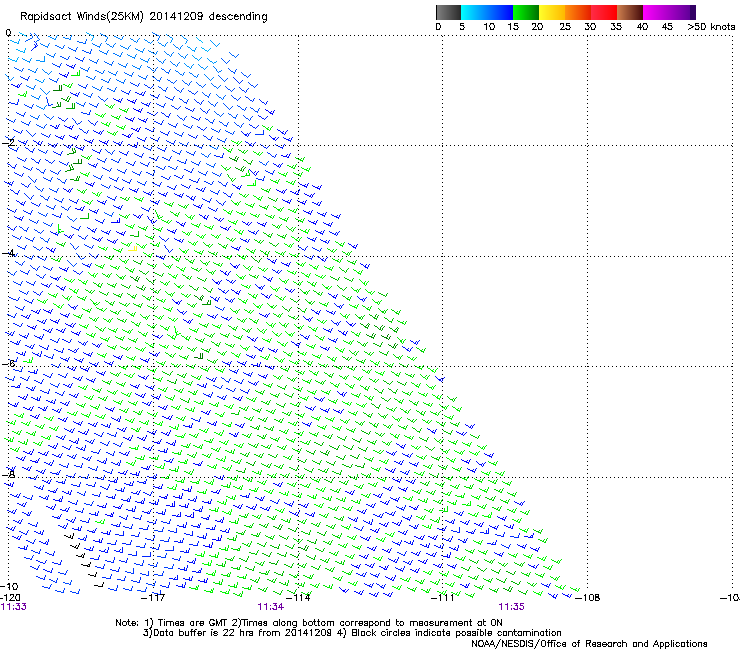Click the cyan 5-10 knots legend swatch

point(487,12)
